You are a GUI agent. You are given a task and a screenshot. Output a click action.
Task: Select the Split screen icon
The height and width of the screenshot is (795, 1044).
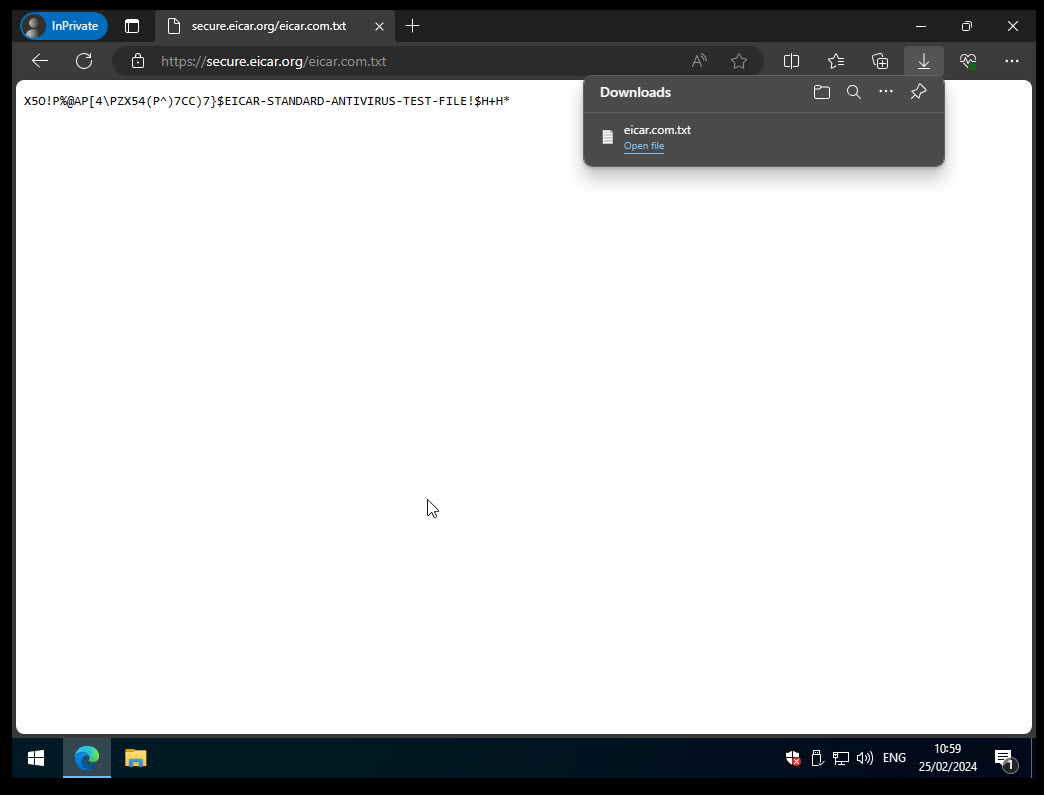pos(791,61)
